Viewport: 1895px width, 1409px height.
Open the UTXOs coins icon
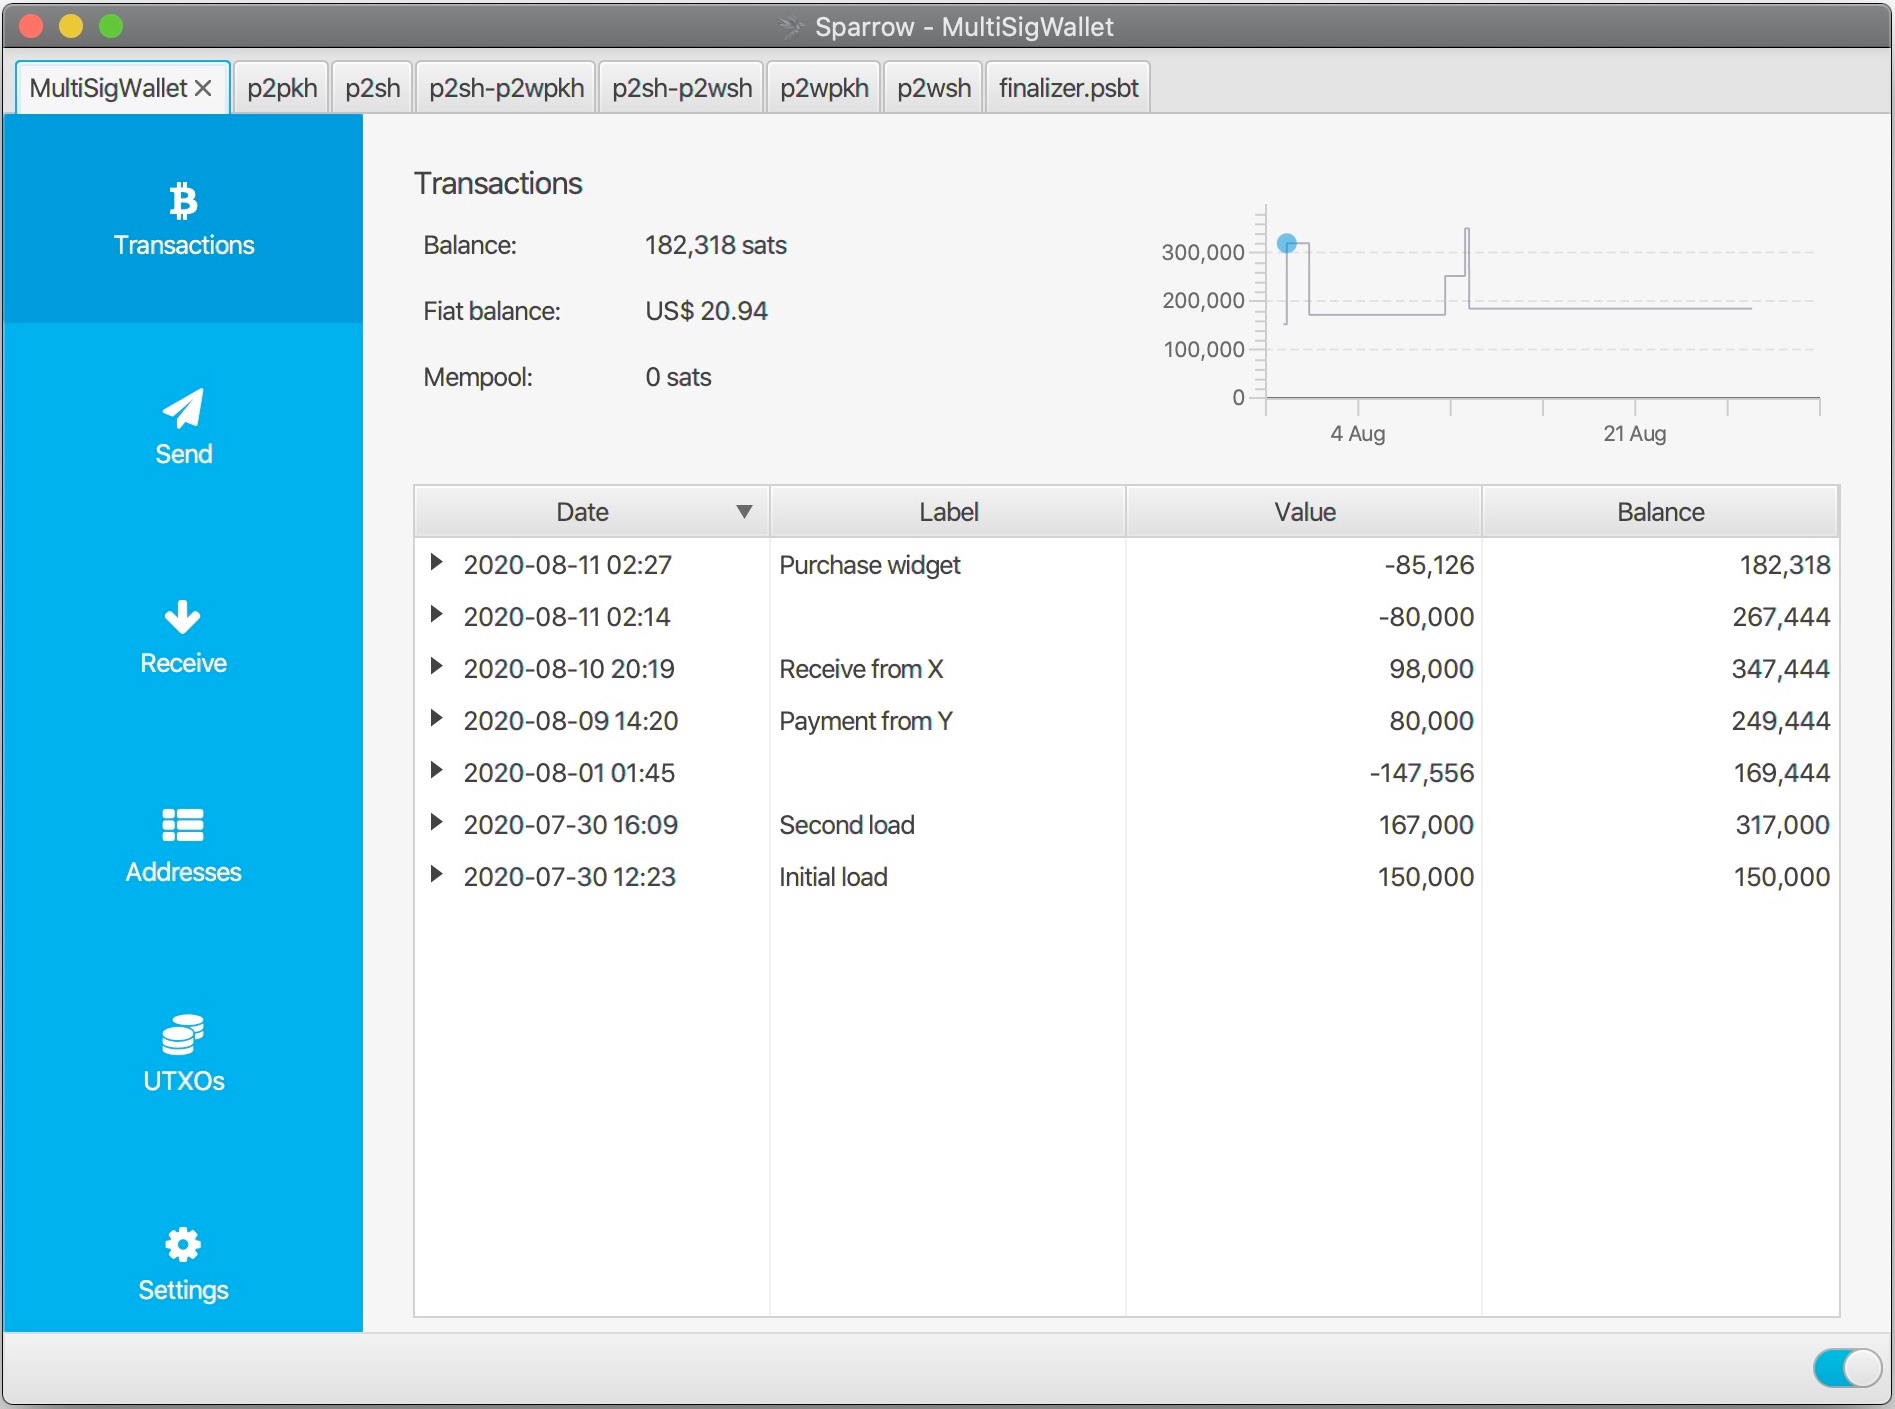click(x=183, y=1035)
